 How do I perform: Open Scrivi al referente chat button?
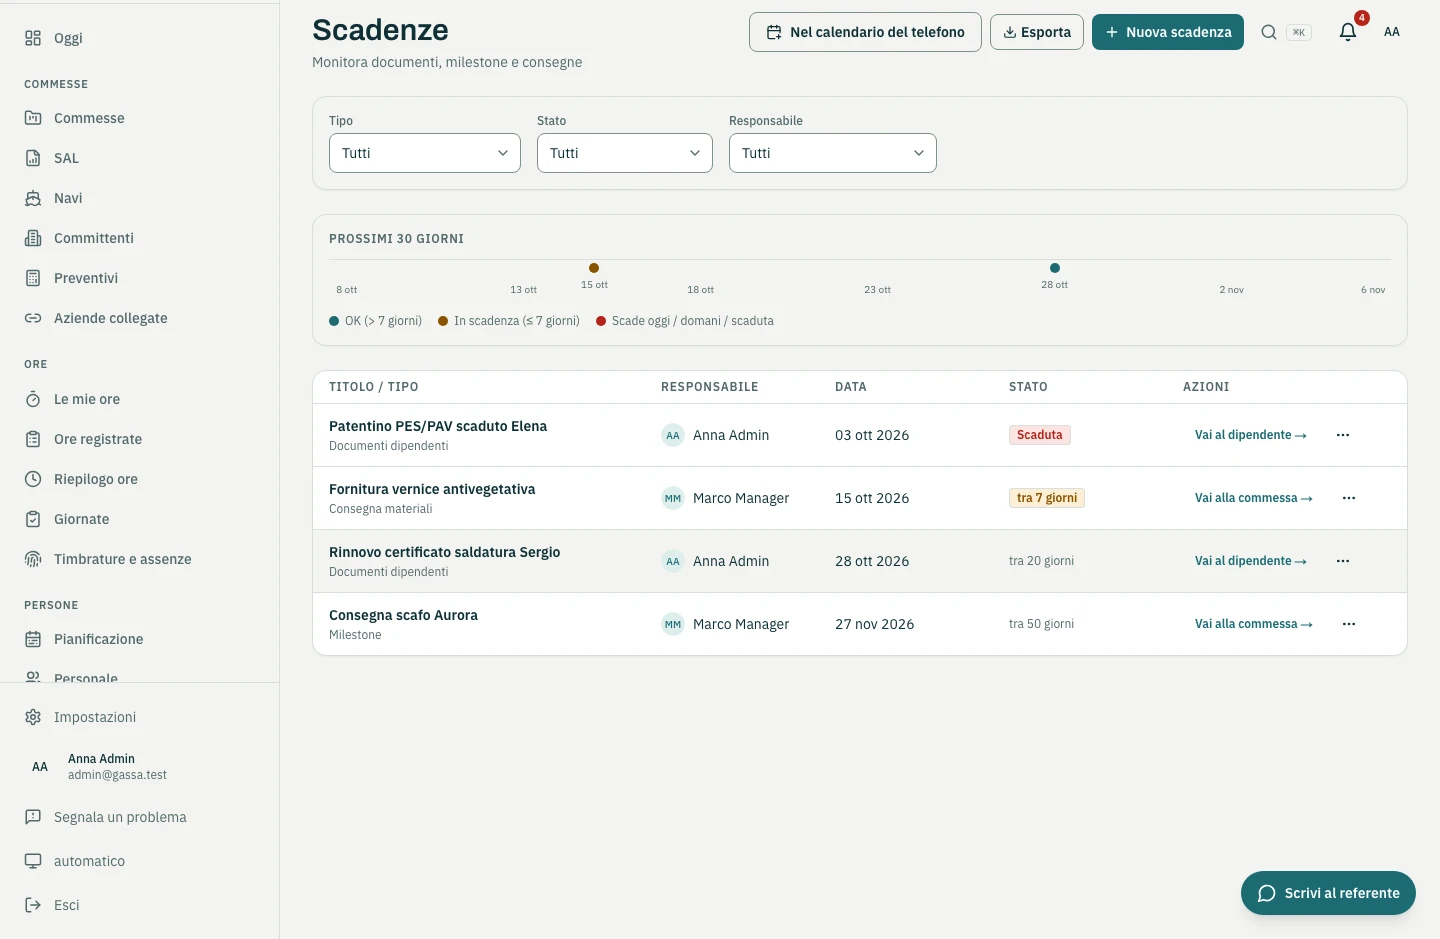point(1328,893)
